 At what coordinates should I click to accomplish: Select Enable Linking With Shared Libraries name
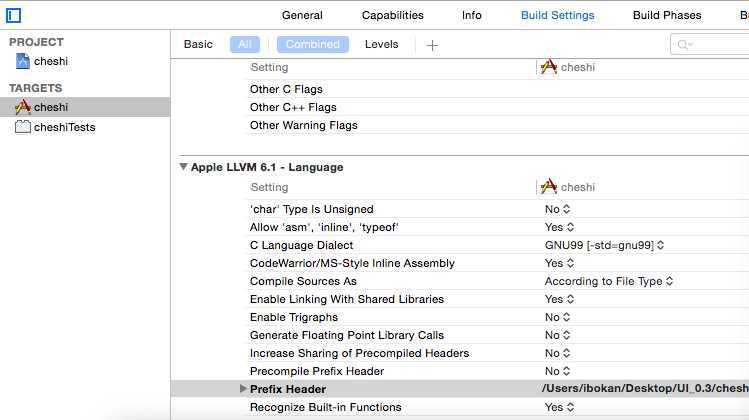click(x=347, y=299)
